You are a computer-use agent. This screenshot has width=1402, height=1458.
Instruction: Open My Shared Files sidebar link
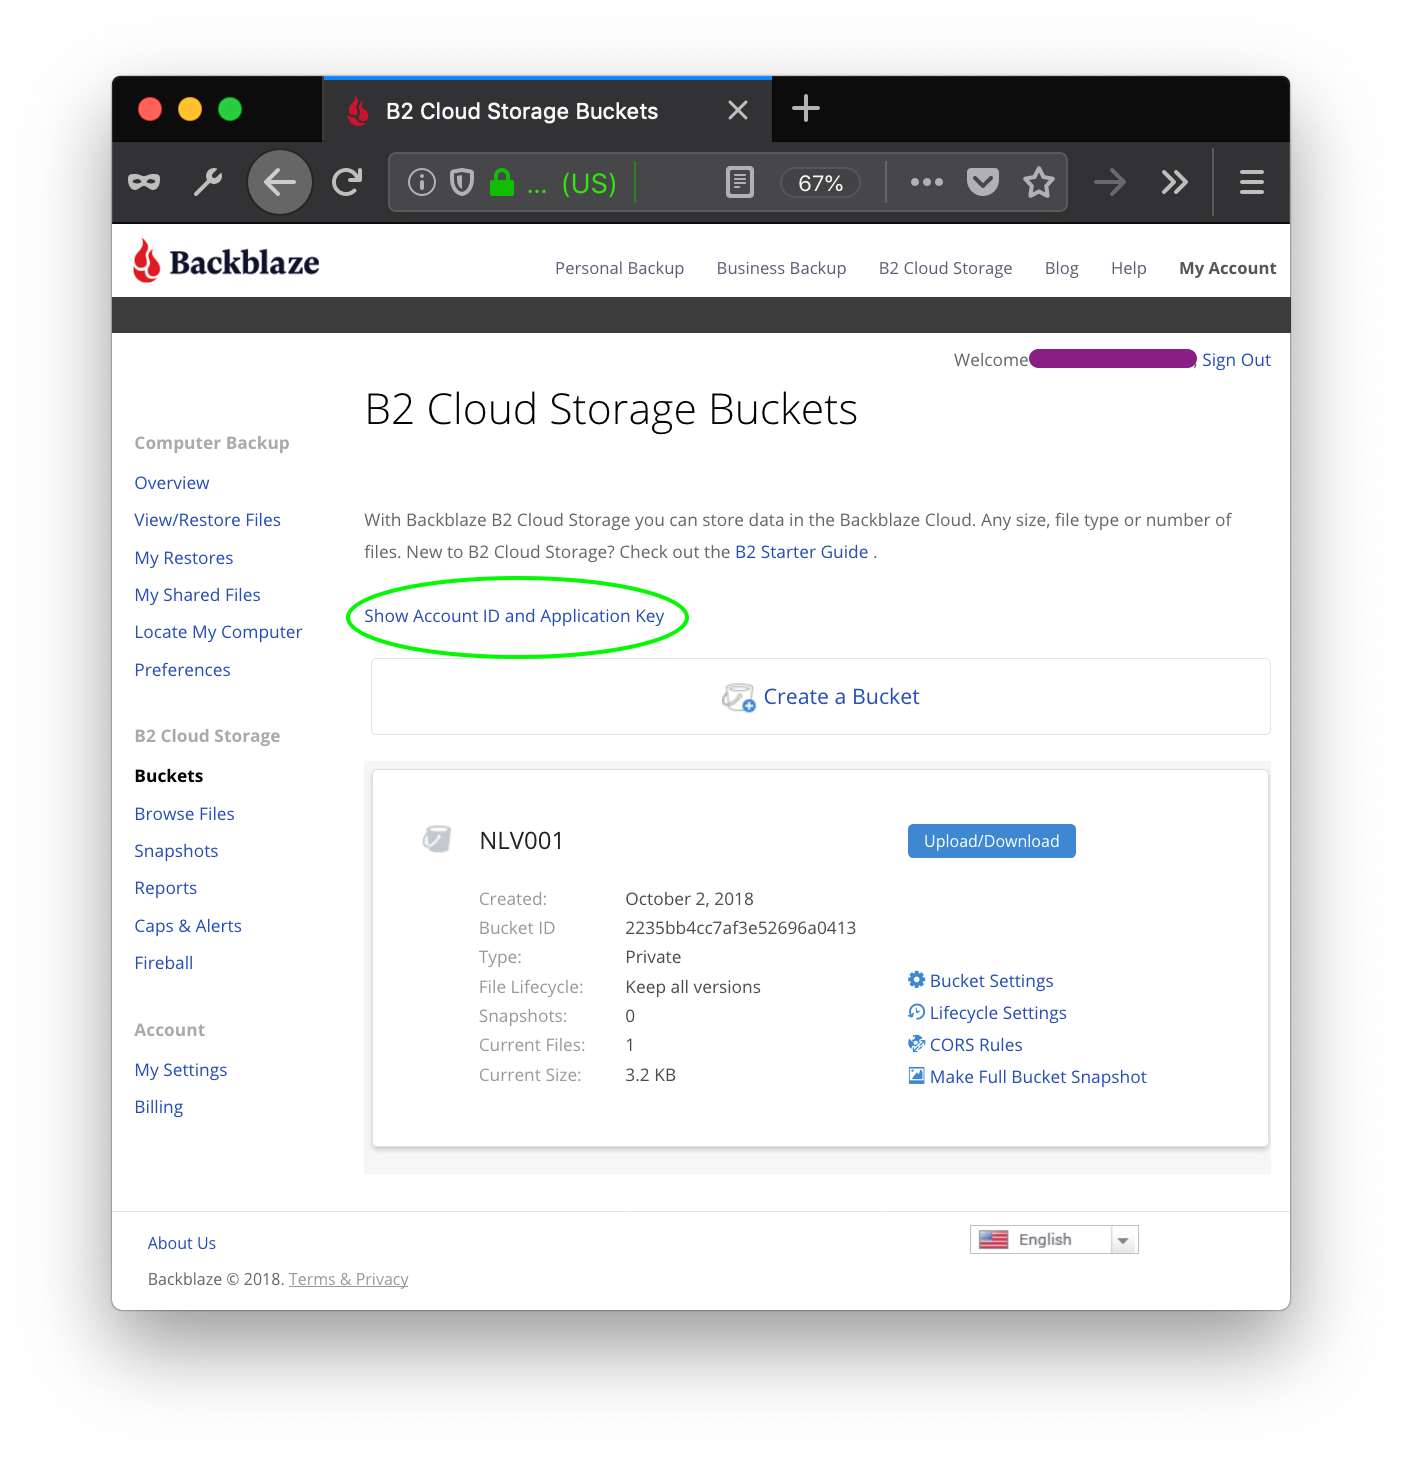(198, 595)
